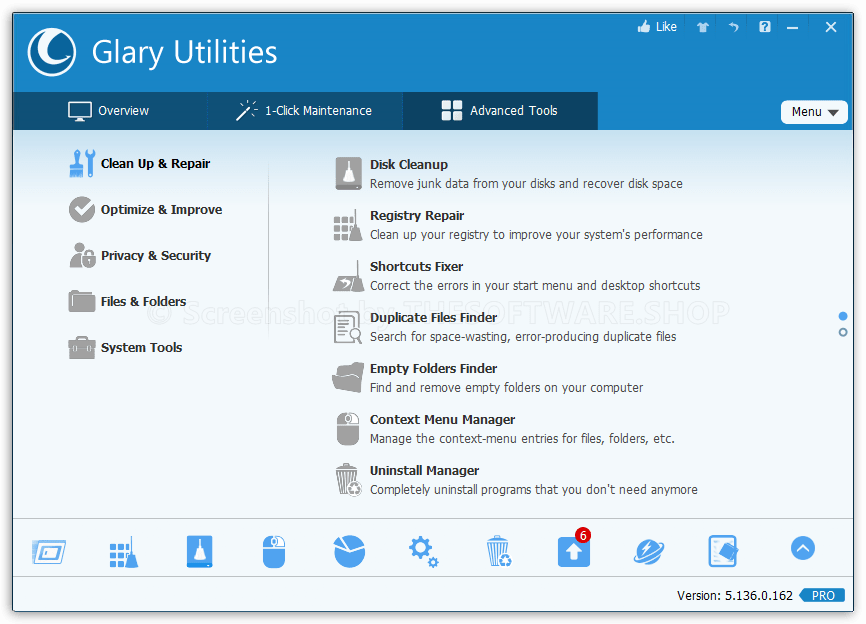The width and height of the screenshot is (866, 624).
Task: Open the pie chart disk analysis icon
Action: (x=350, y=551)
